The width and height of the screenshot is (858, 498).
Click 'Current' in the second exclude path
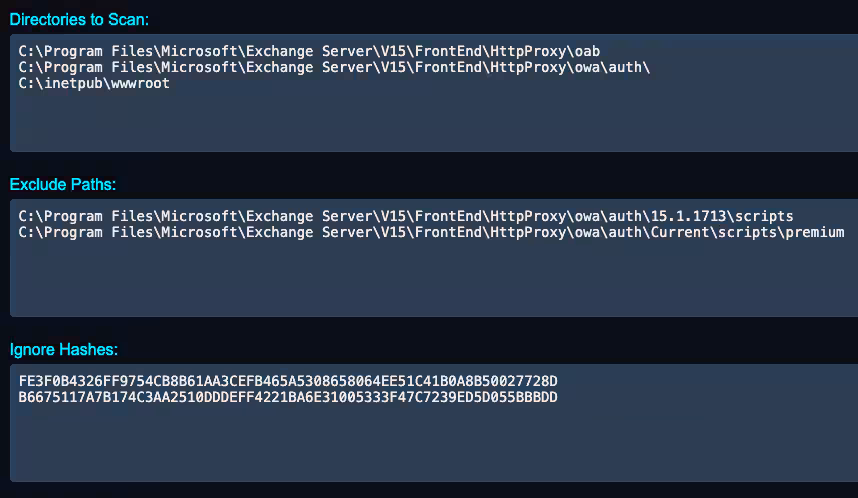[x=684, y=233]
